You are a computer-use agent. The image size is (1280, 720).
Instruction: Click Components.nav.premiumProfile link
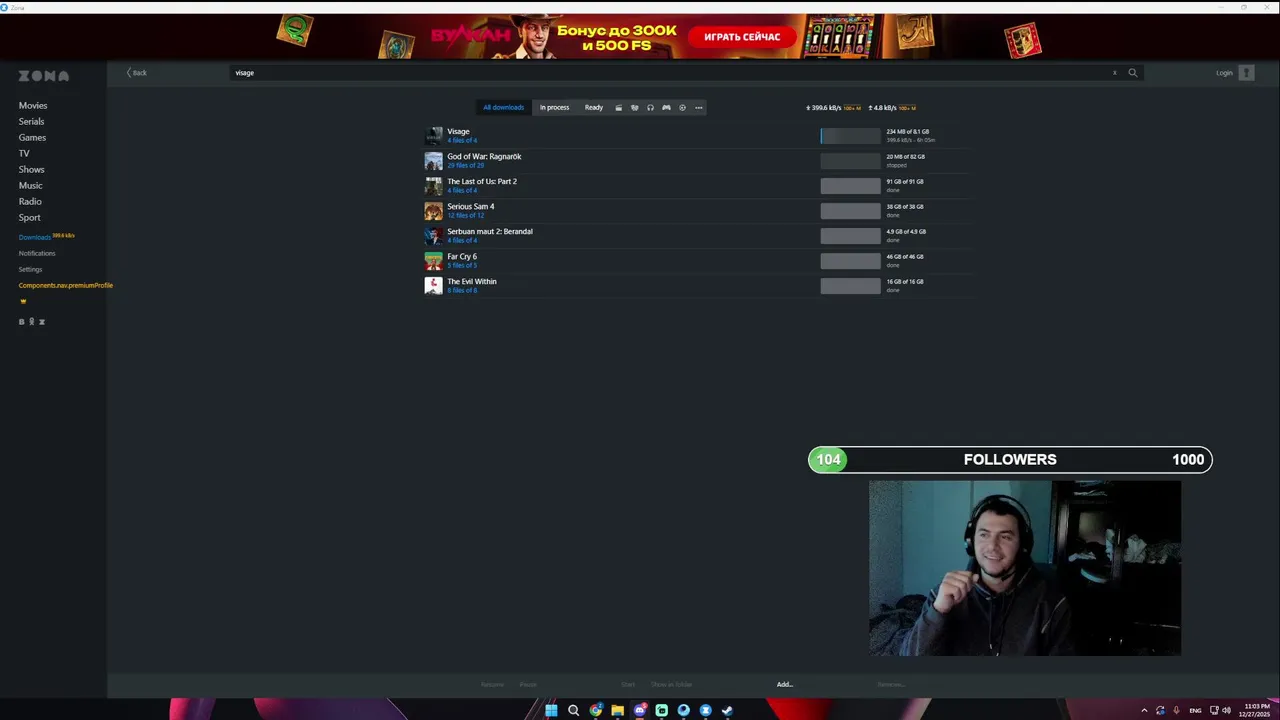tap(65, 286)
